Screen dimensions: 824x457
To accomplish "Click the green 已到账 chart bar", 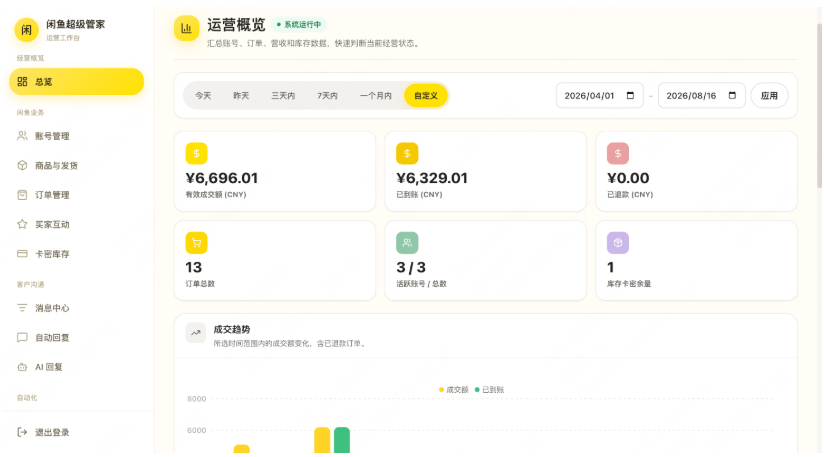I will 342,440.
